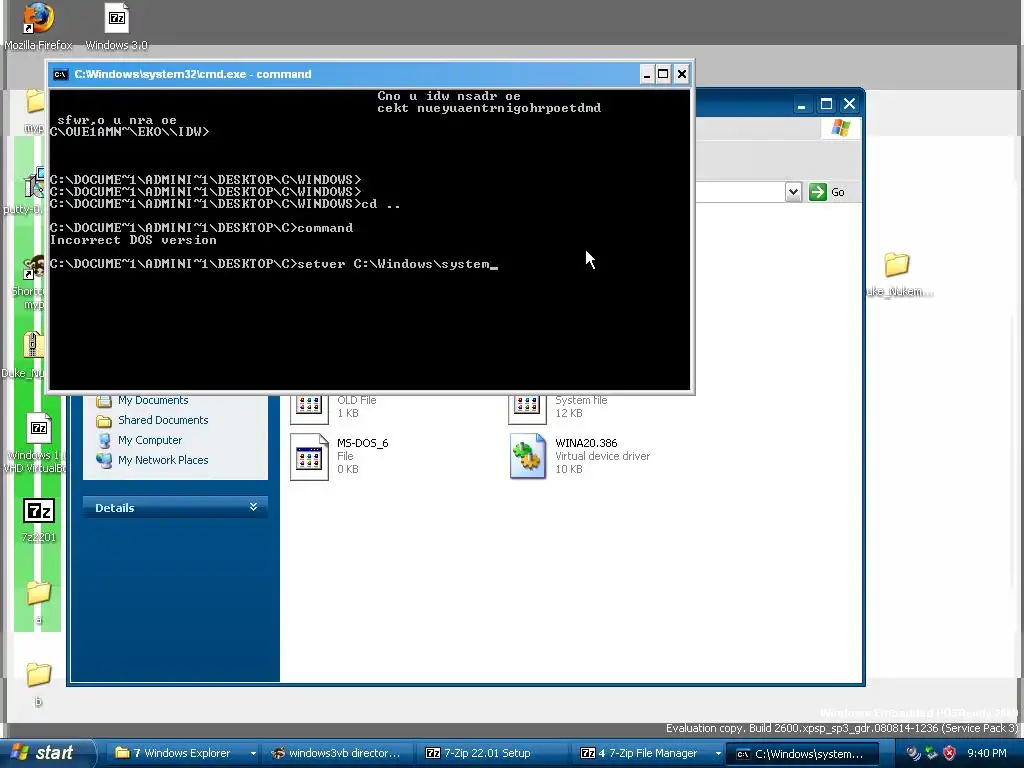The image size is (1024, 768).
Task: Click the WINA20.386 file name text
Action: (586, 443)
